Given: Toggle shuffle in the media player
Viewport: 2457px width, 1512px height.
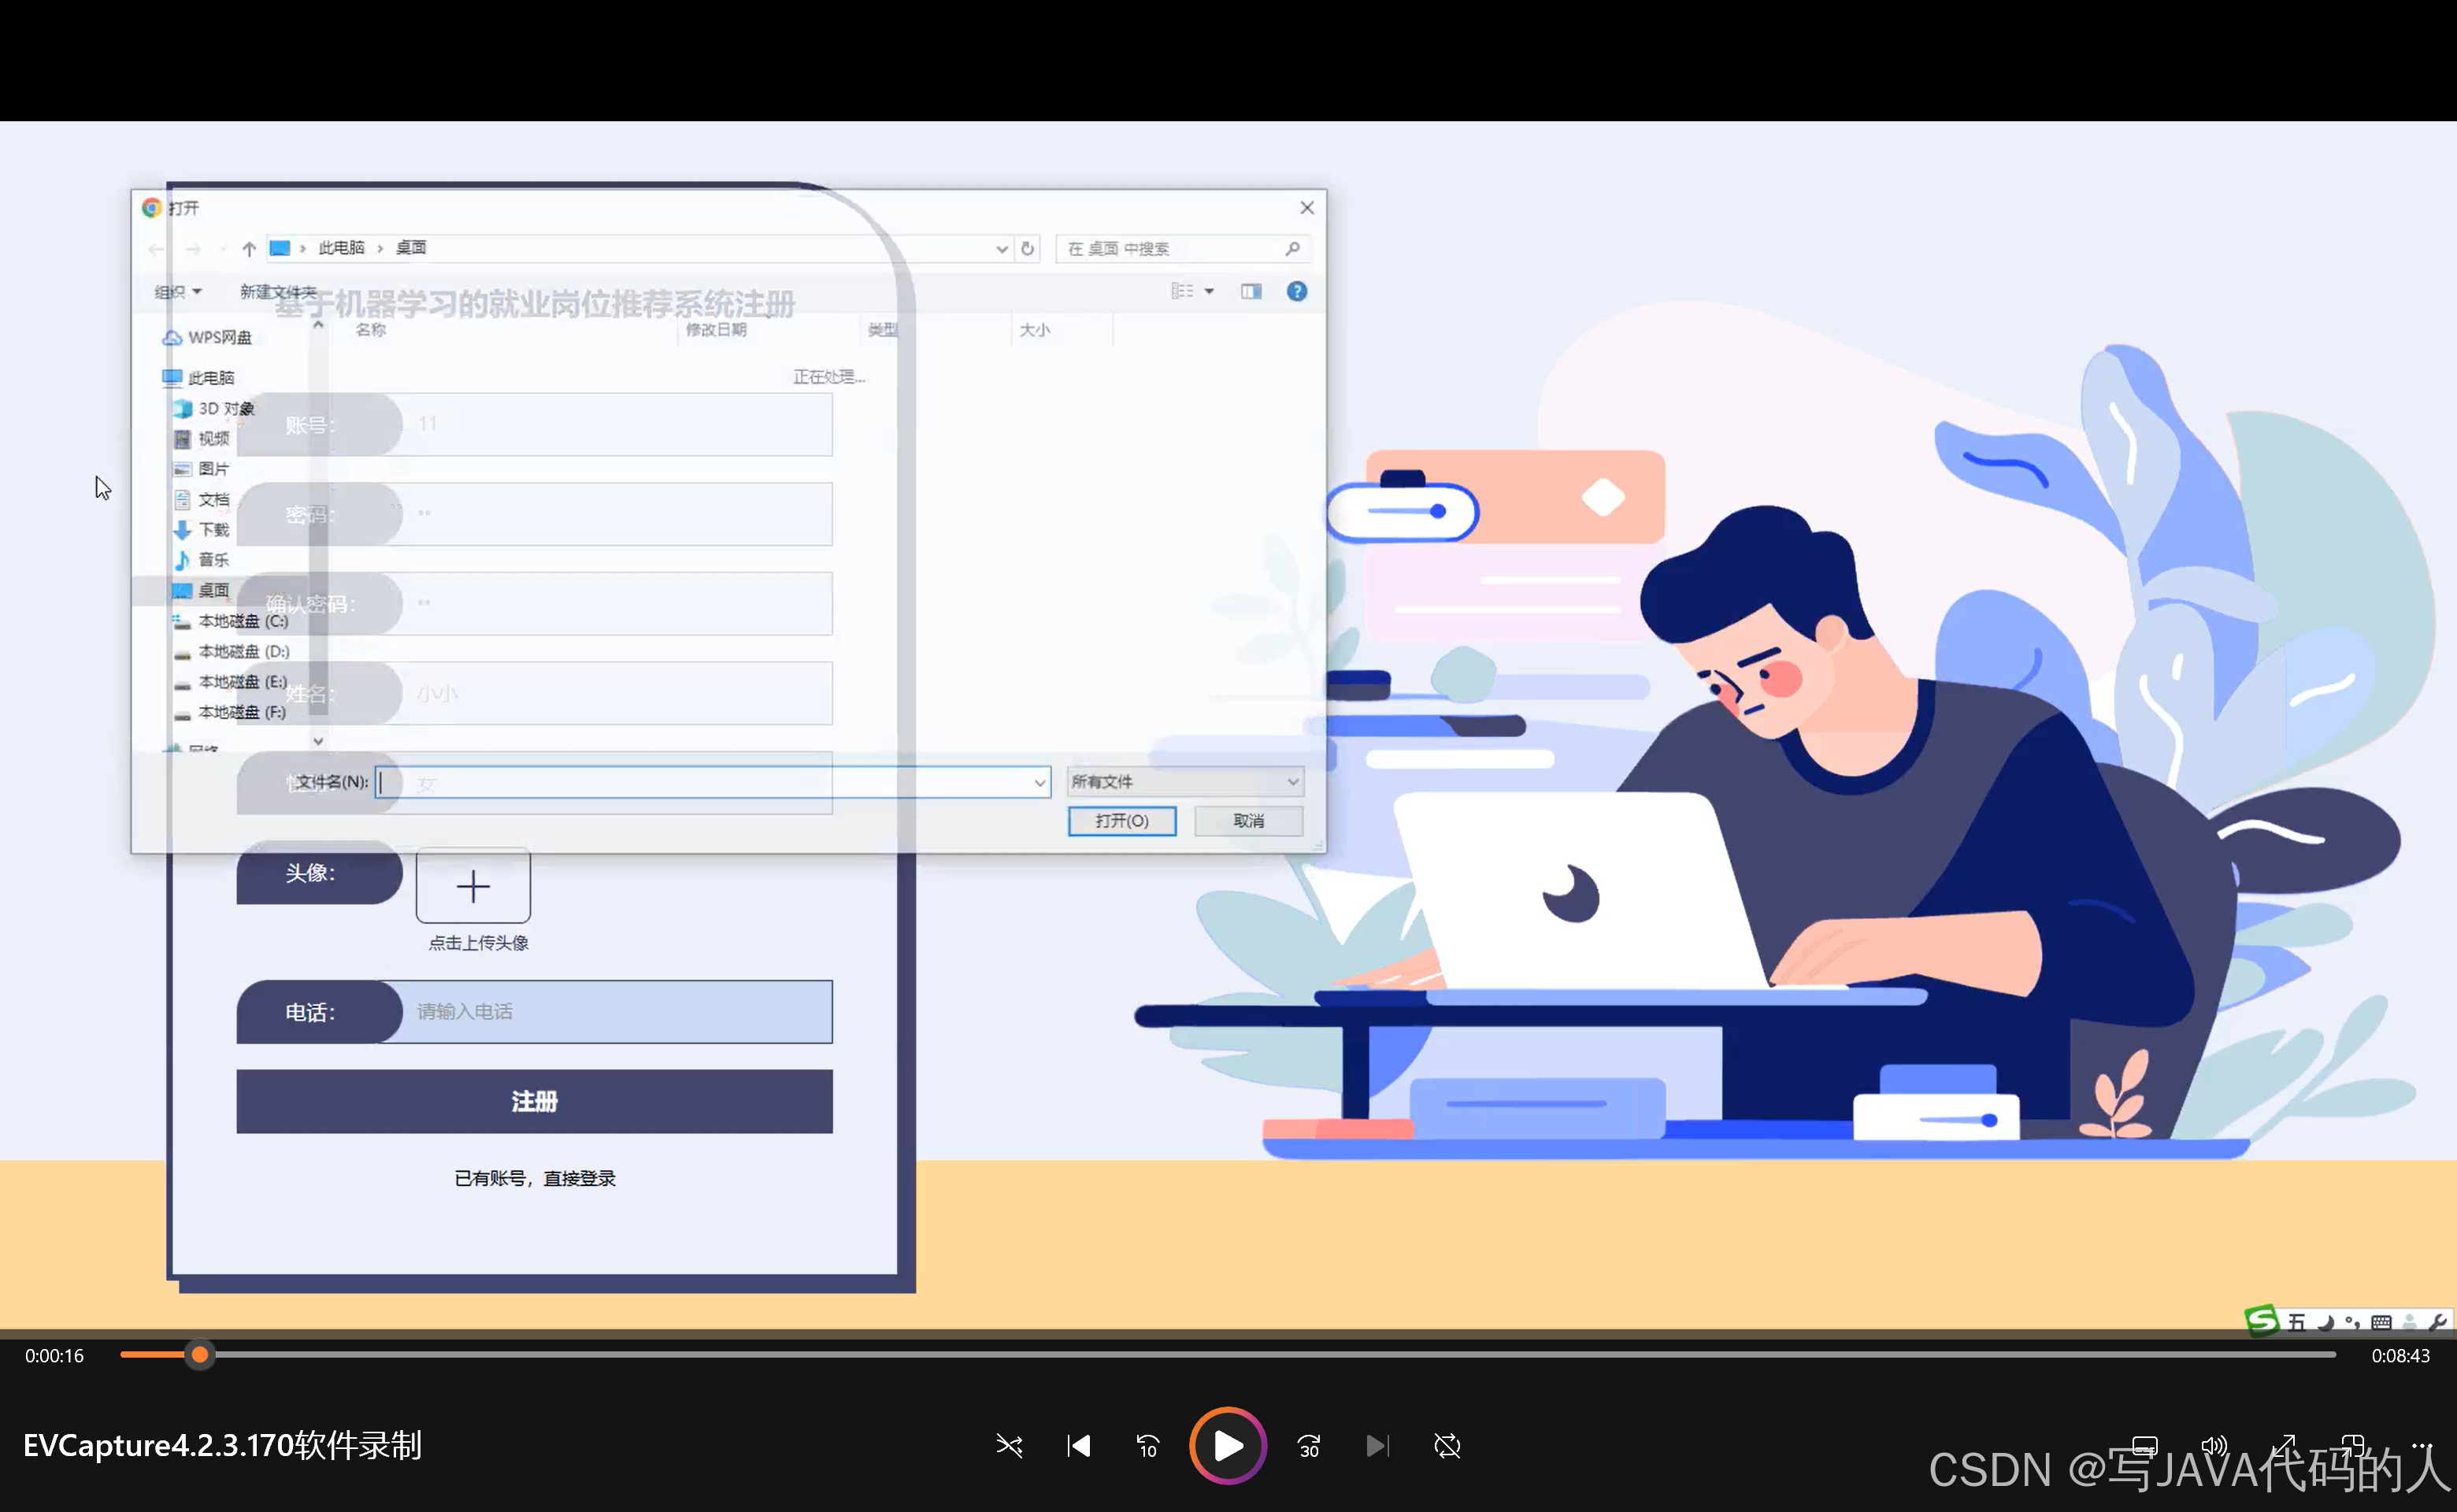Looking at the screenshot, I should click(1009, 1446).
